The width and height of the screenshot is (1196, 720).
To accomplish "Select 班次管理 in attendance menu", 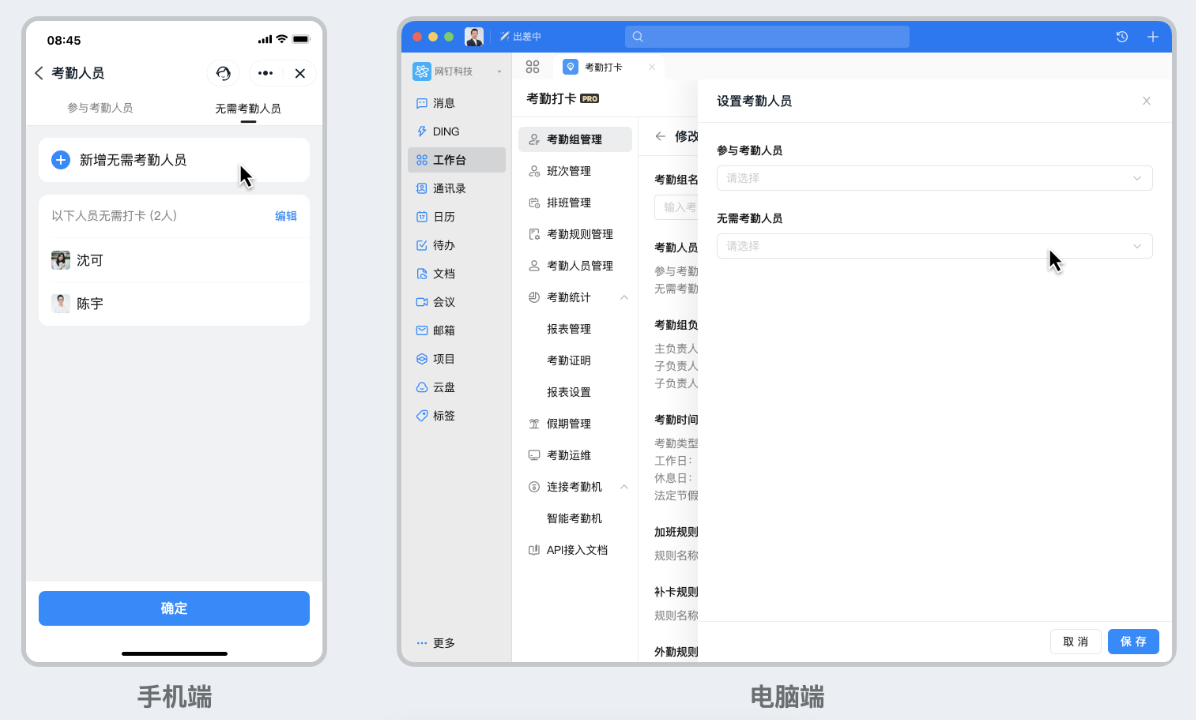I will pos(574,171).
